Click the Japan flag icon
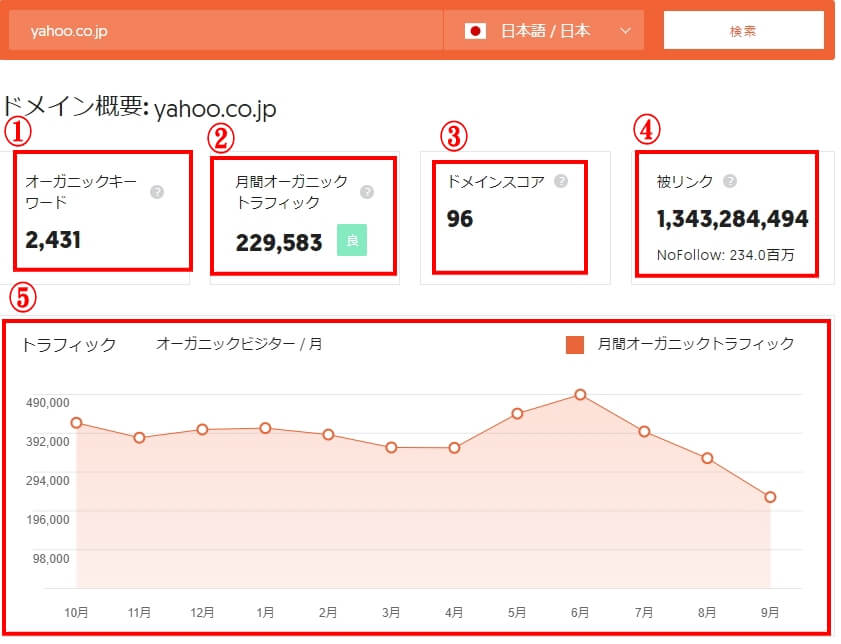Image resolution: width=841 pixels, height=644 pixels. point(475,31)
